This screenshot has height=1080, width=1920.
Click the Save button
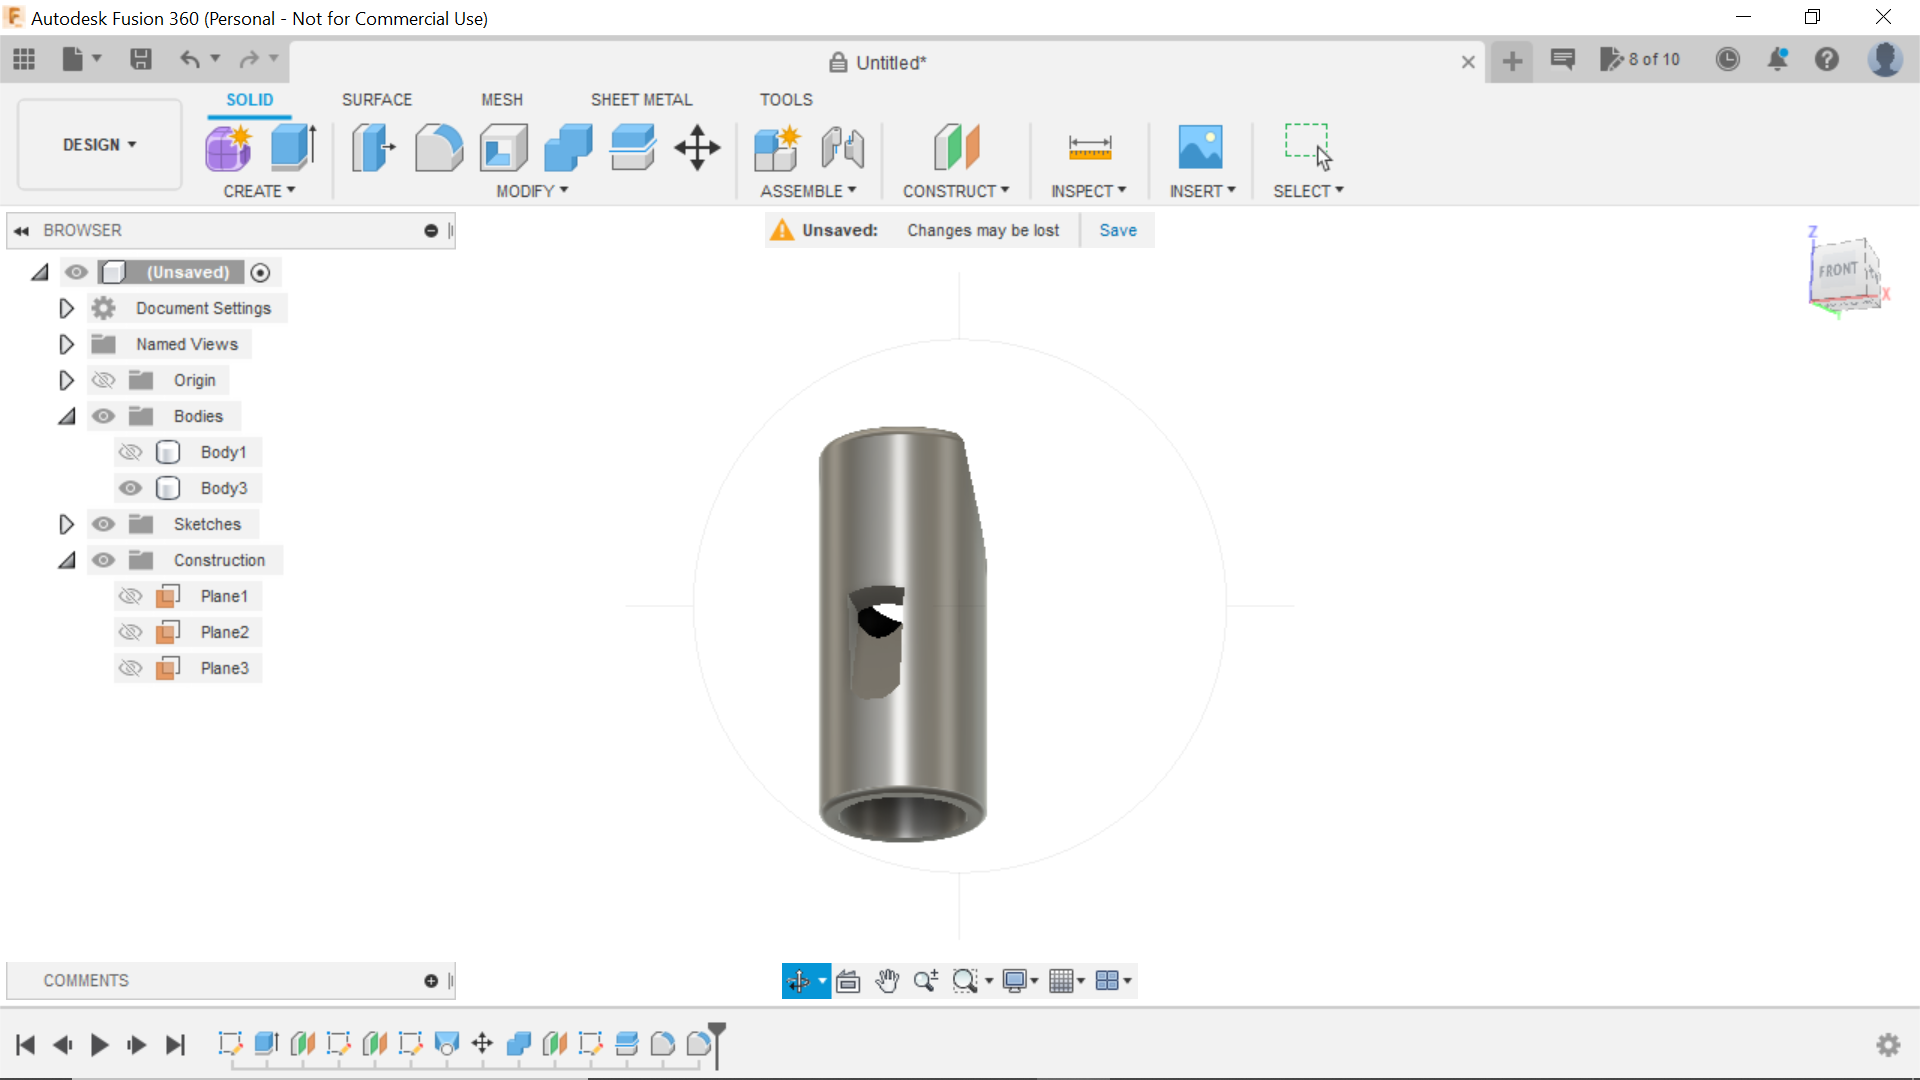point(1118,229)
